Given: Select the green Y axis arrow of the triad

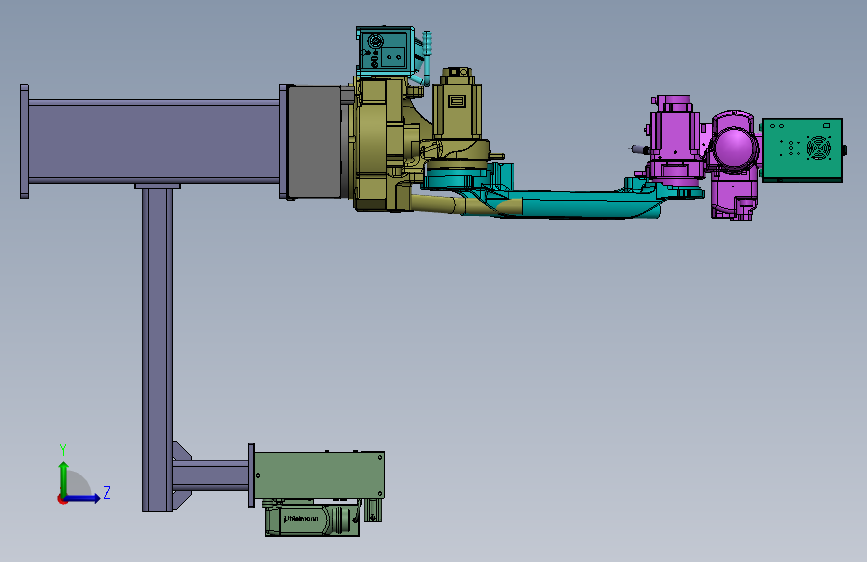Looking at the screenshot, I should 64,478.
